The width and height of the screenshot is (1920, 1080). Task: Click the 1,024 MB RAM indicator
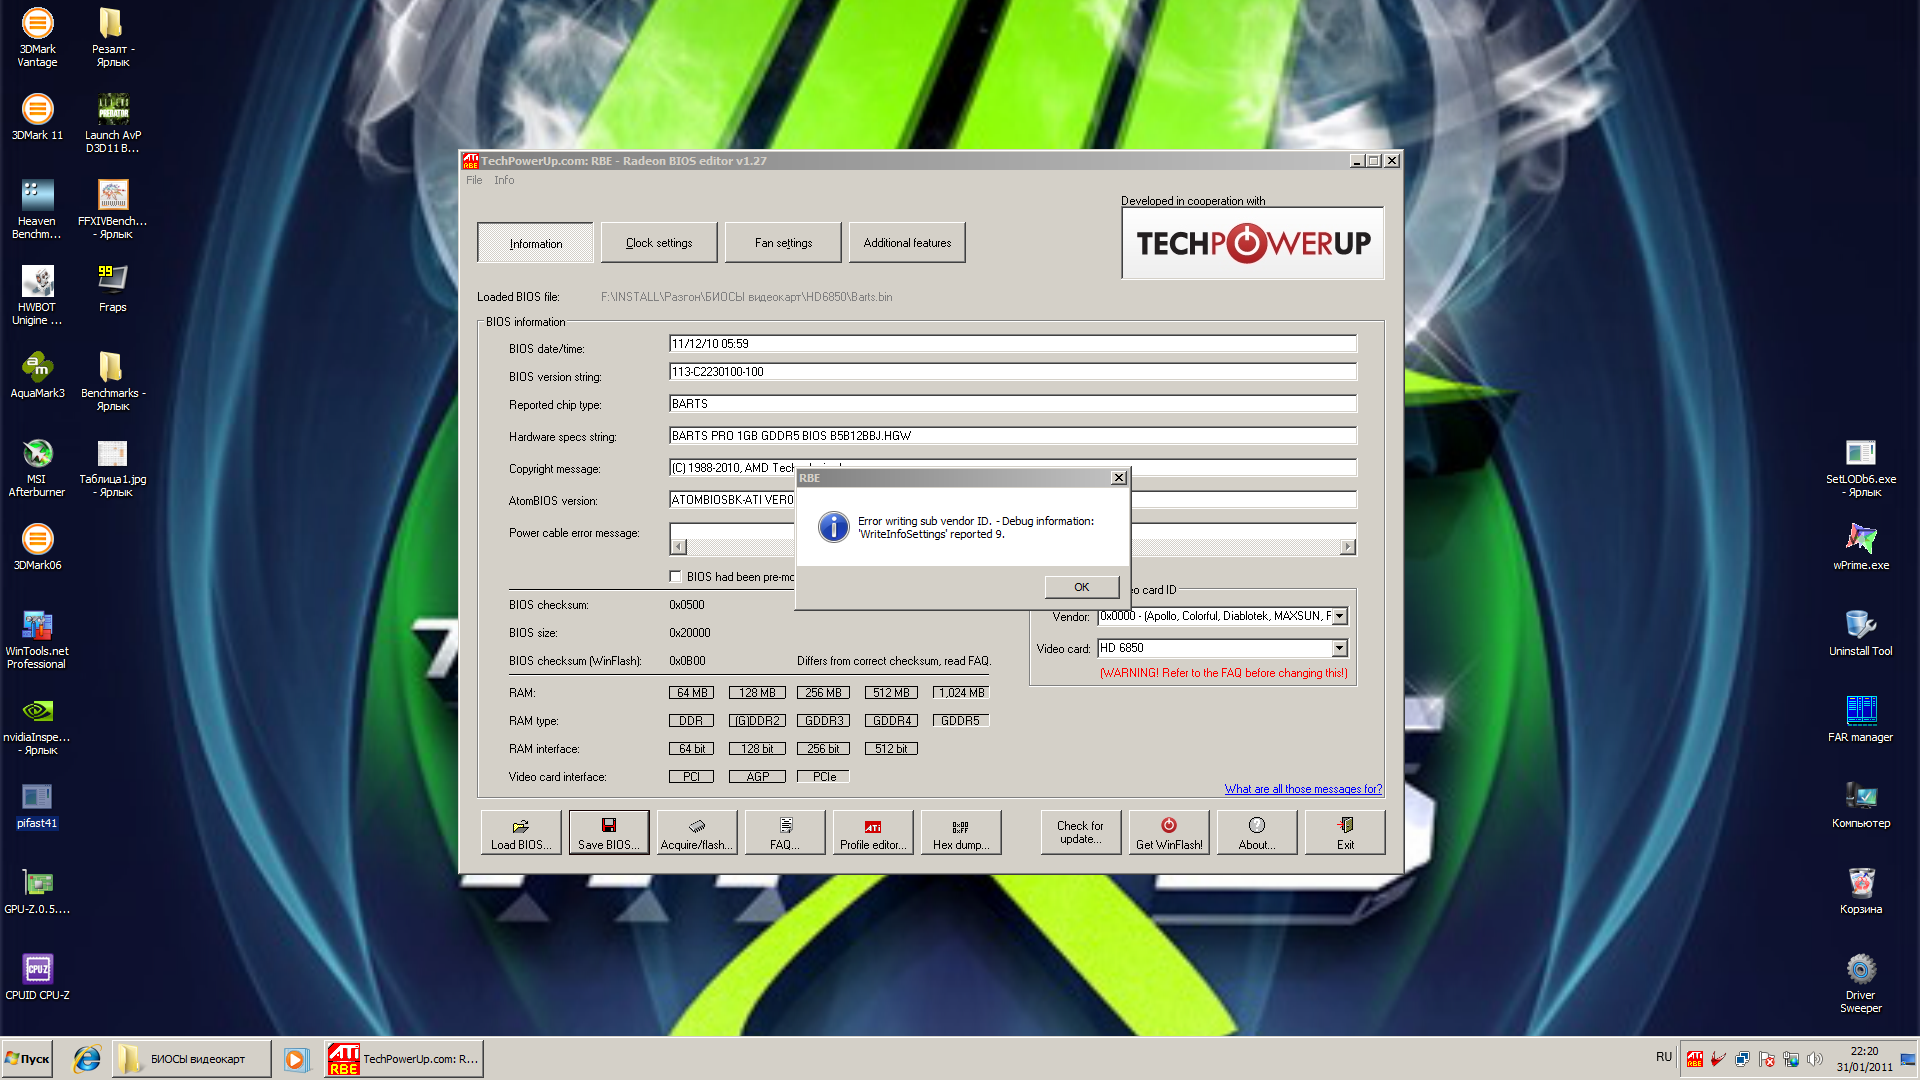click(x=961, y=693)
